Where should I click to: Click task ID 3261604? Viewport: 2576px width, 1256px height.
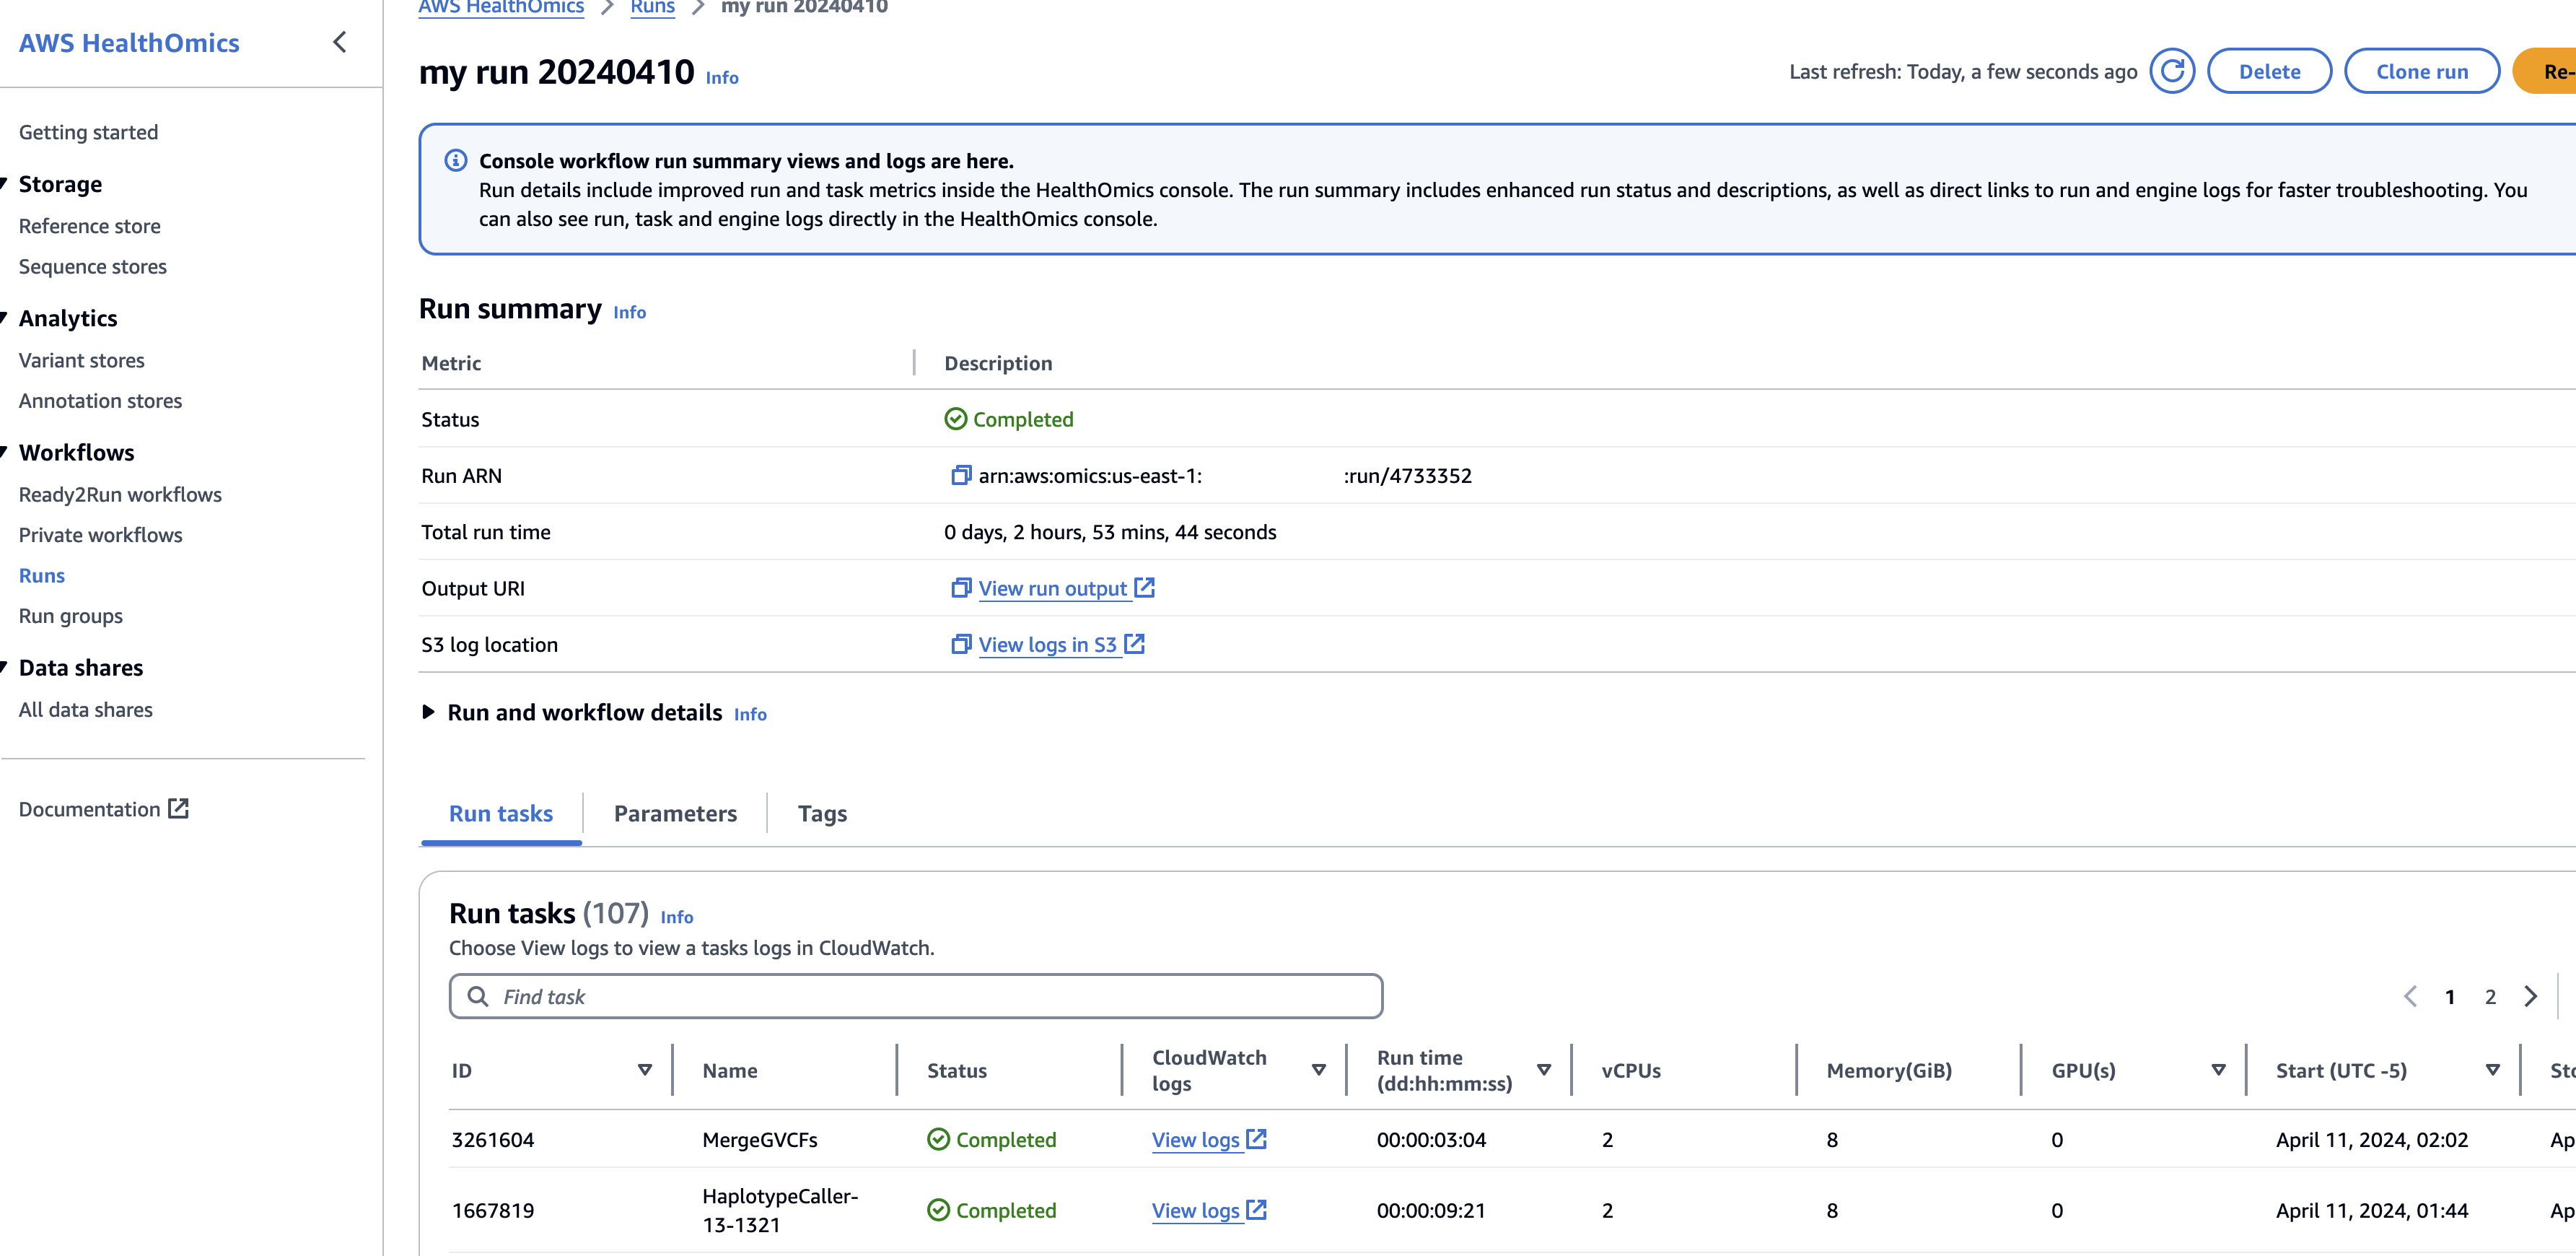[493, 1139]
